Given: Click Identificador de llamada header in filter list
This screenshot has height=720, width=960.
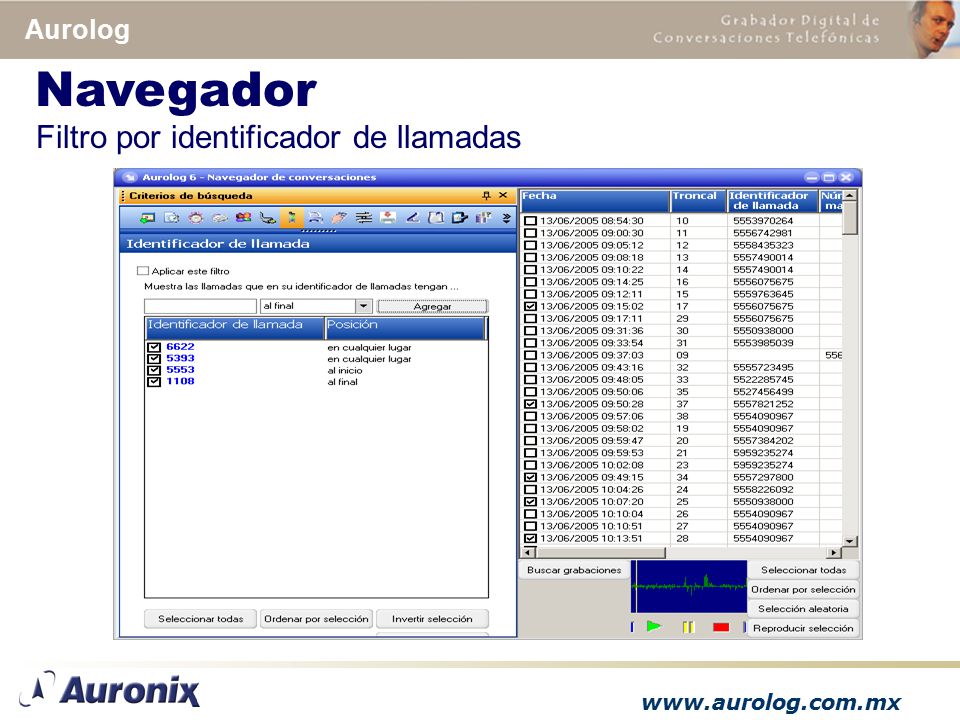Looking at the screenshot, I should 234,328.
